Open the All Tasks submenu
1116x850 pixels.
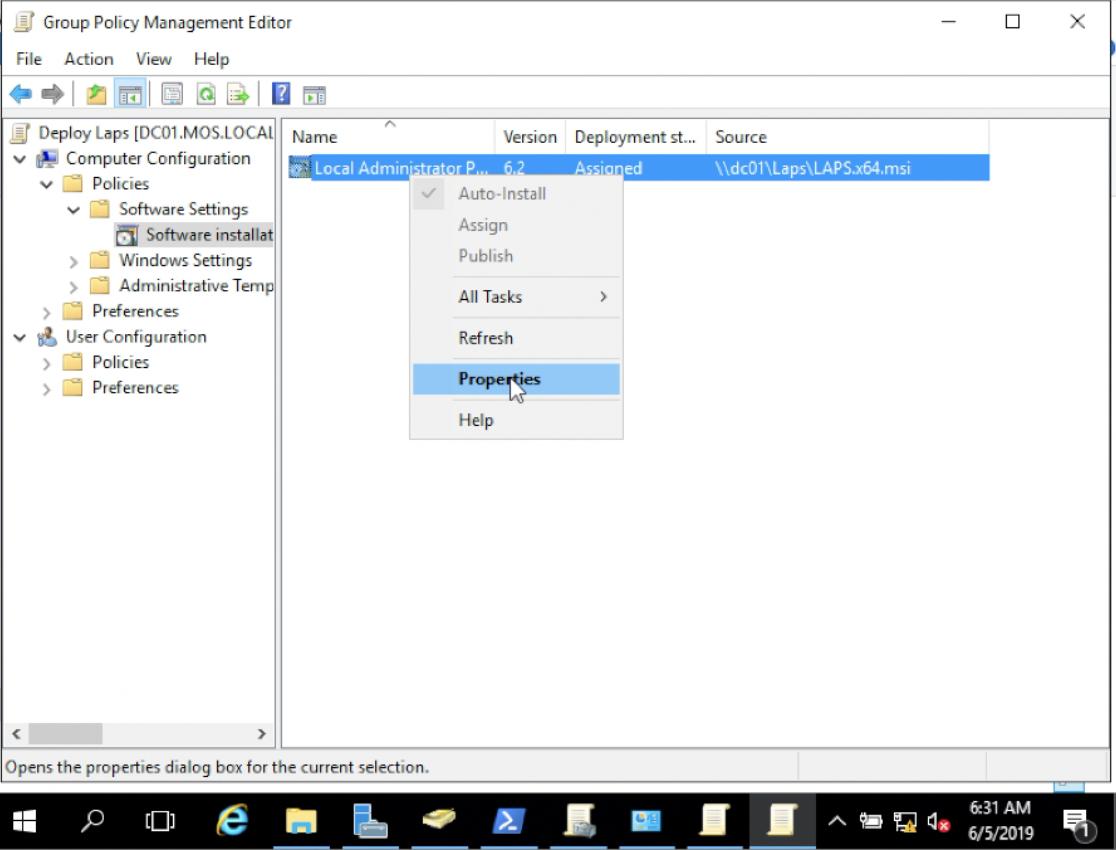point(516,297)
